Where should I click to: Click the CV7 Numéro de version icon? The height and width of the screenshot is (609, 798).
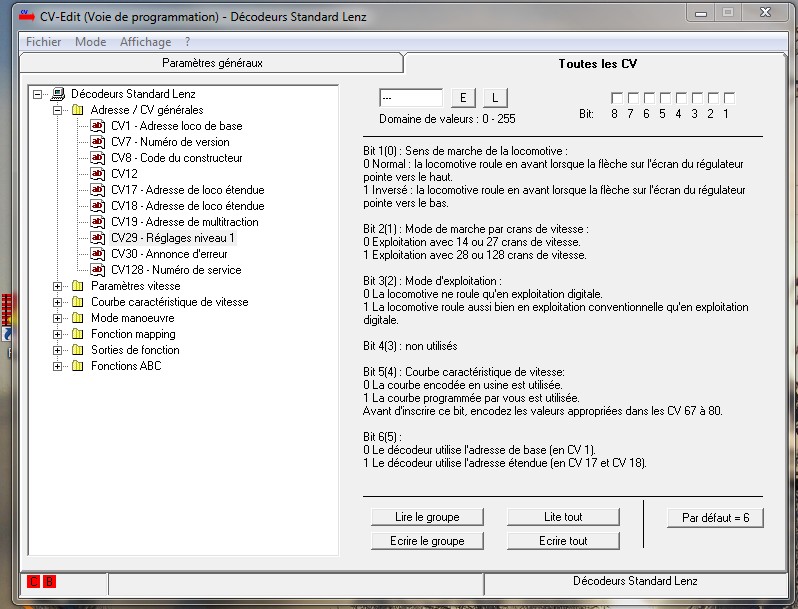pos(97,141)
